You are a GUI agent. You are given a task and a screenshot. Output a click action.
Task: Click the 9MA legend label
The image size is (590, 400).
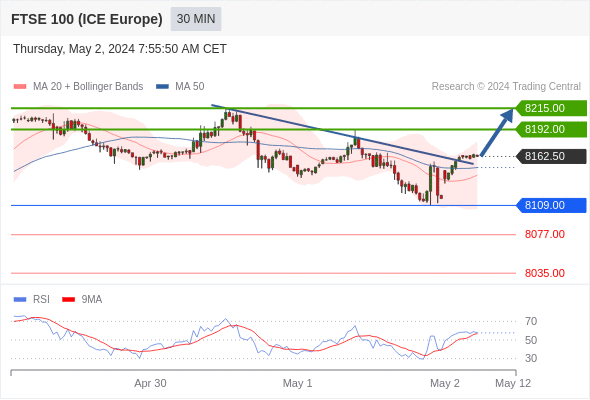pyautogui.click(x=92, y=300)
